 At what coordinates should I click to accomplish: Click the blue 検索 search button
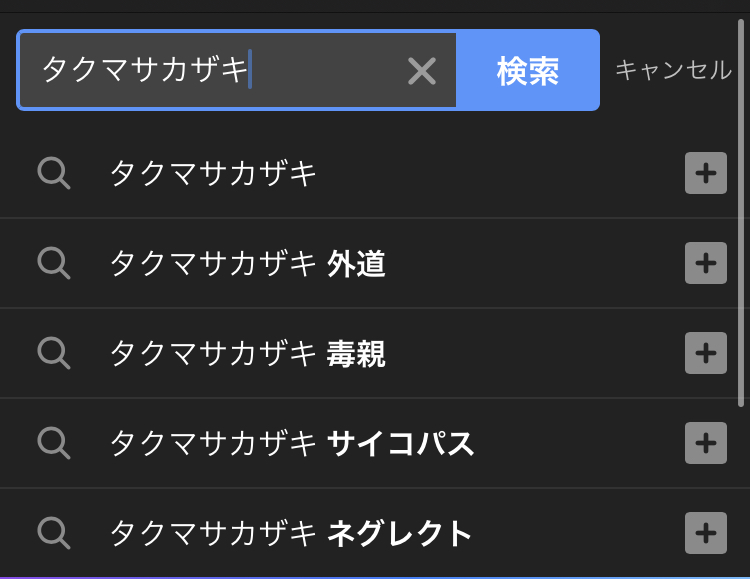[527, 71]
